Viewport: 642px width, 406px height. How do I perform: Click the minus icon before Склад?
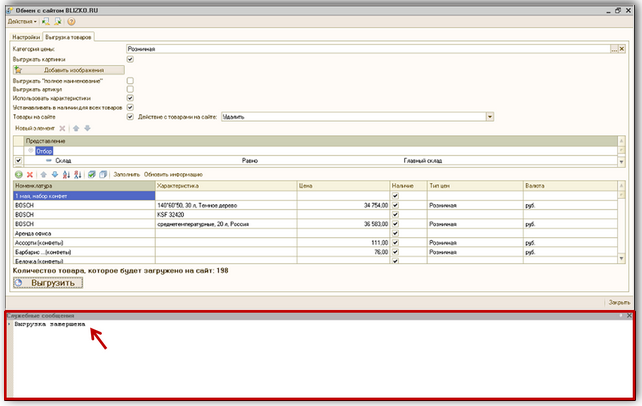click(49, 160)
